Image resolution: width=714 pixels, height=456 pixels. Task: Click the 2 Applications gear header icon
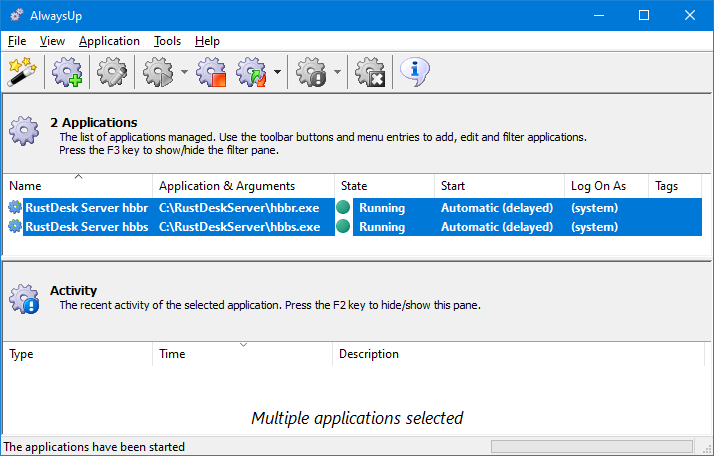24,131
